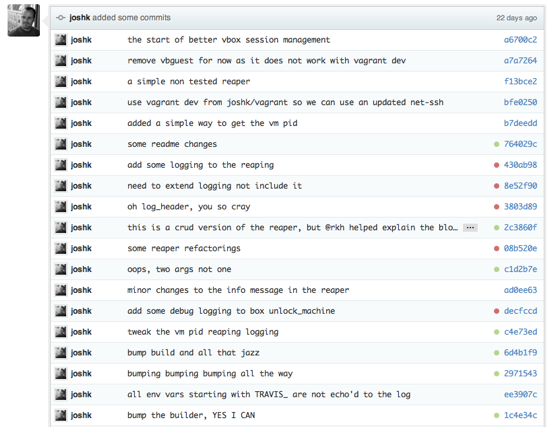Viewport: 550px width, 427px height.
Task: Open 'oh log_header, you so cray' commit
Action: [x=189, y=207]
